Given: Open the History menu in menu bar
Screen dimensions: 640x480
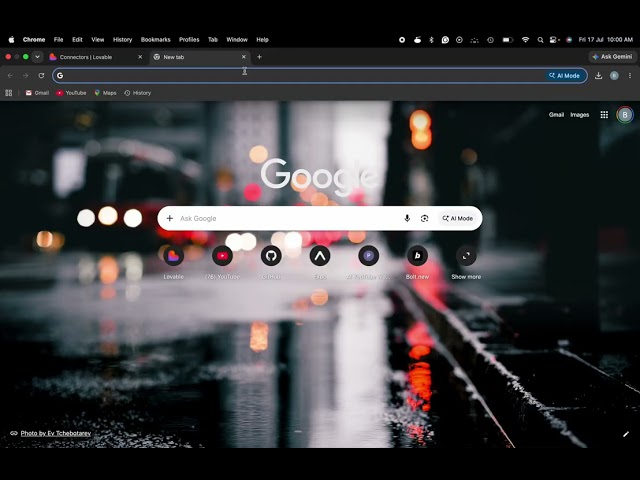Looking at the screenshot, I should (x=122, y=40).
